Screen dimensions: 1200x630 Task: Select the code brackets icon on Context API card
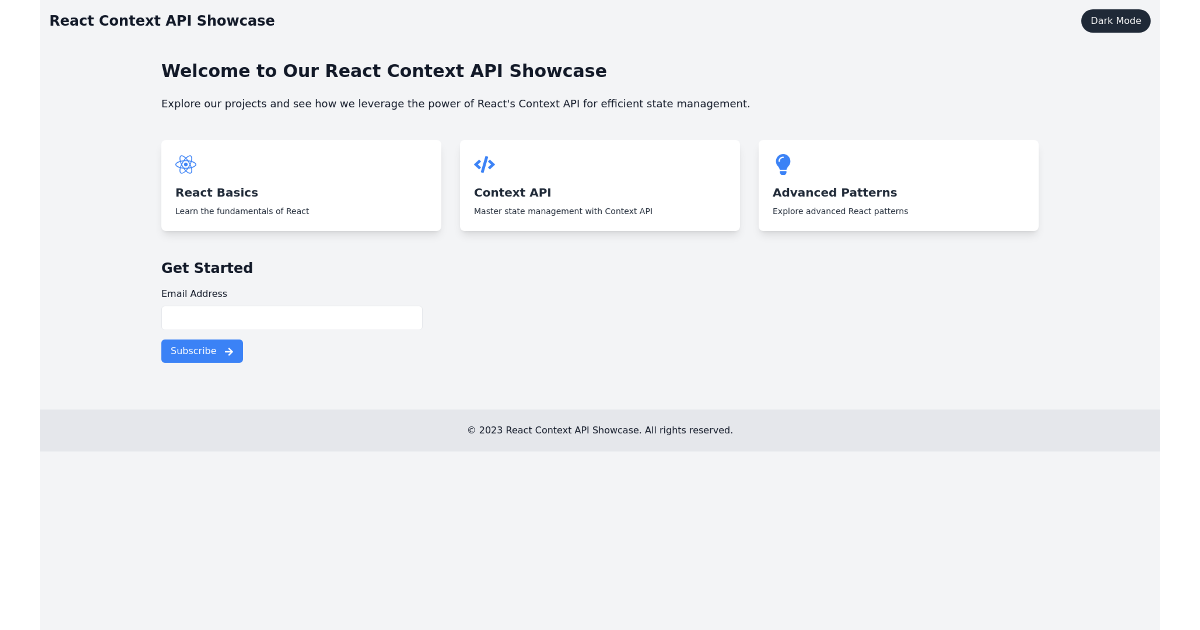485,164
